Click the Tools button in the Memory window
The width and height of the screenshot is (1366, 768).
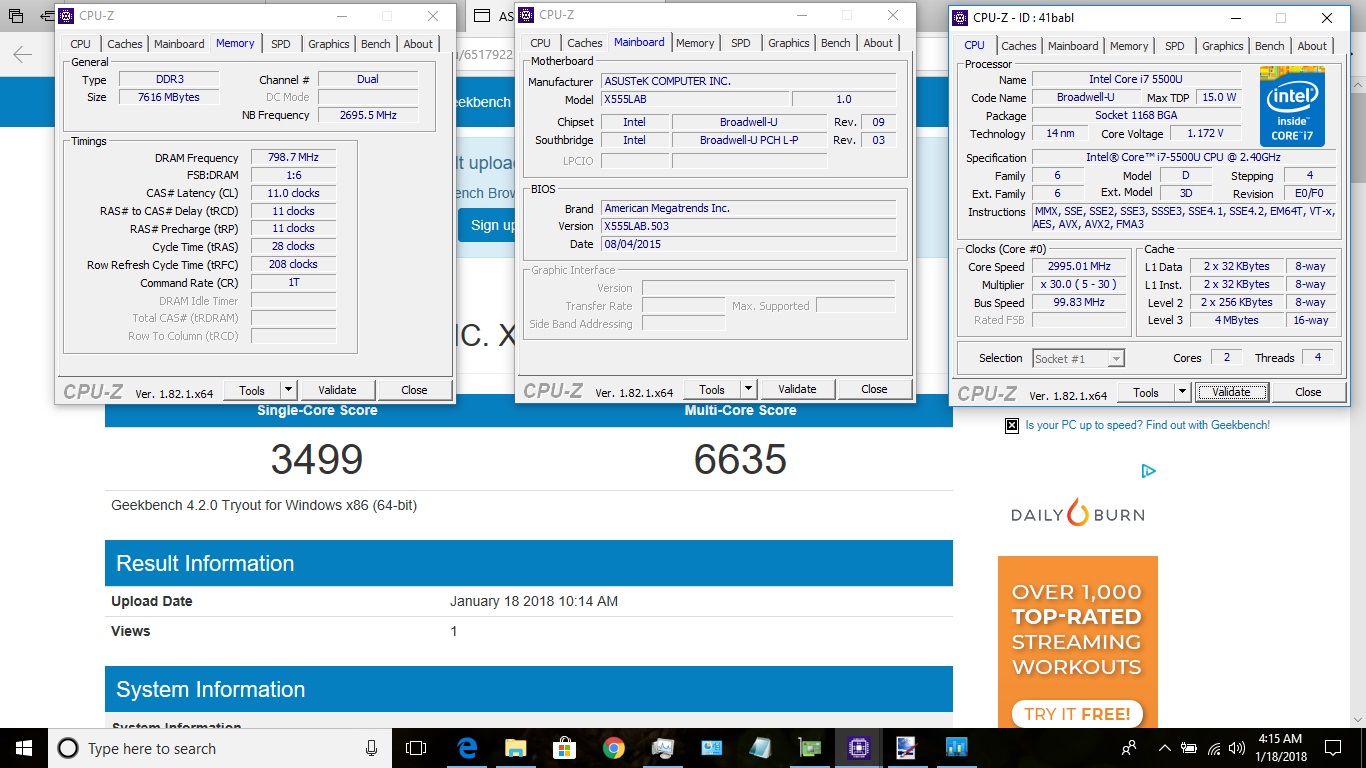252,390
